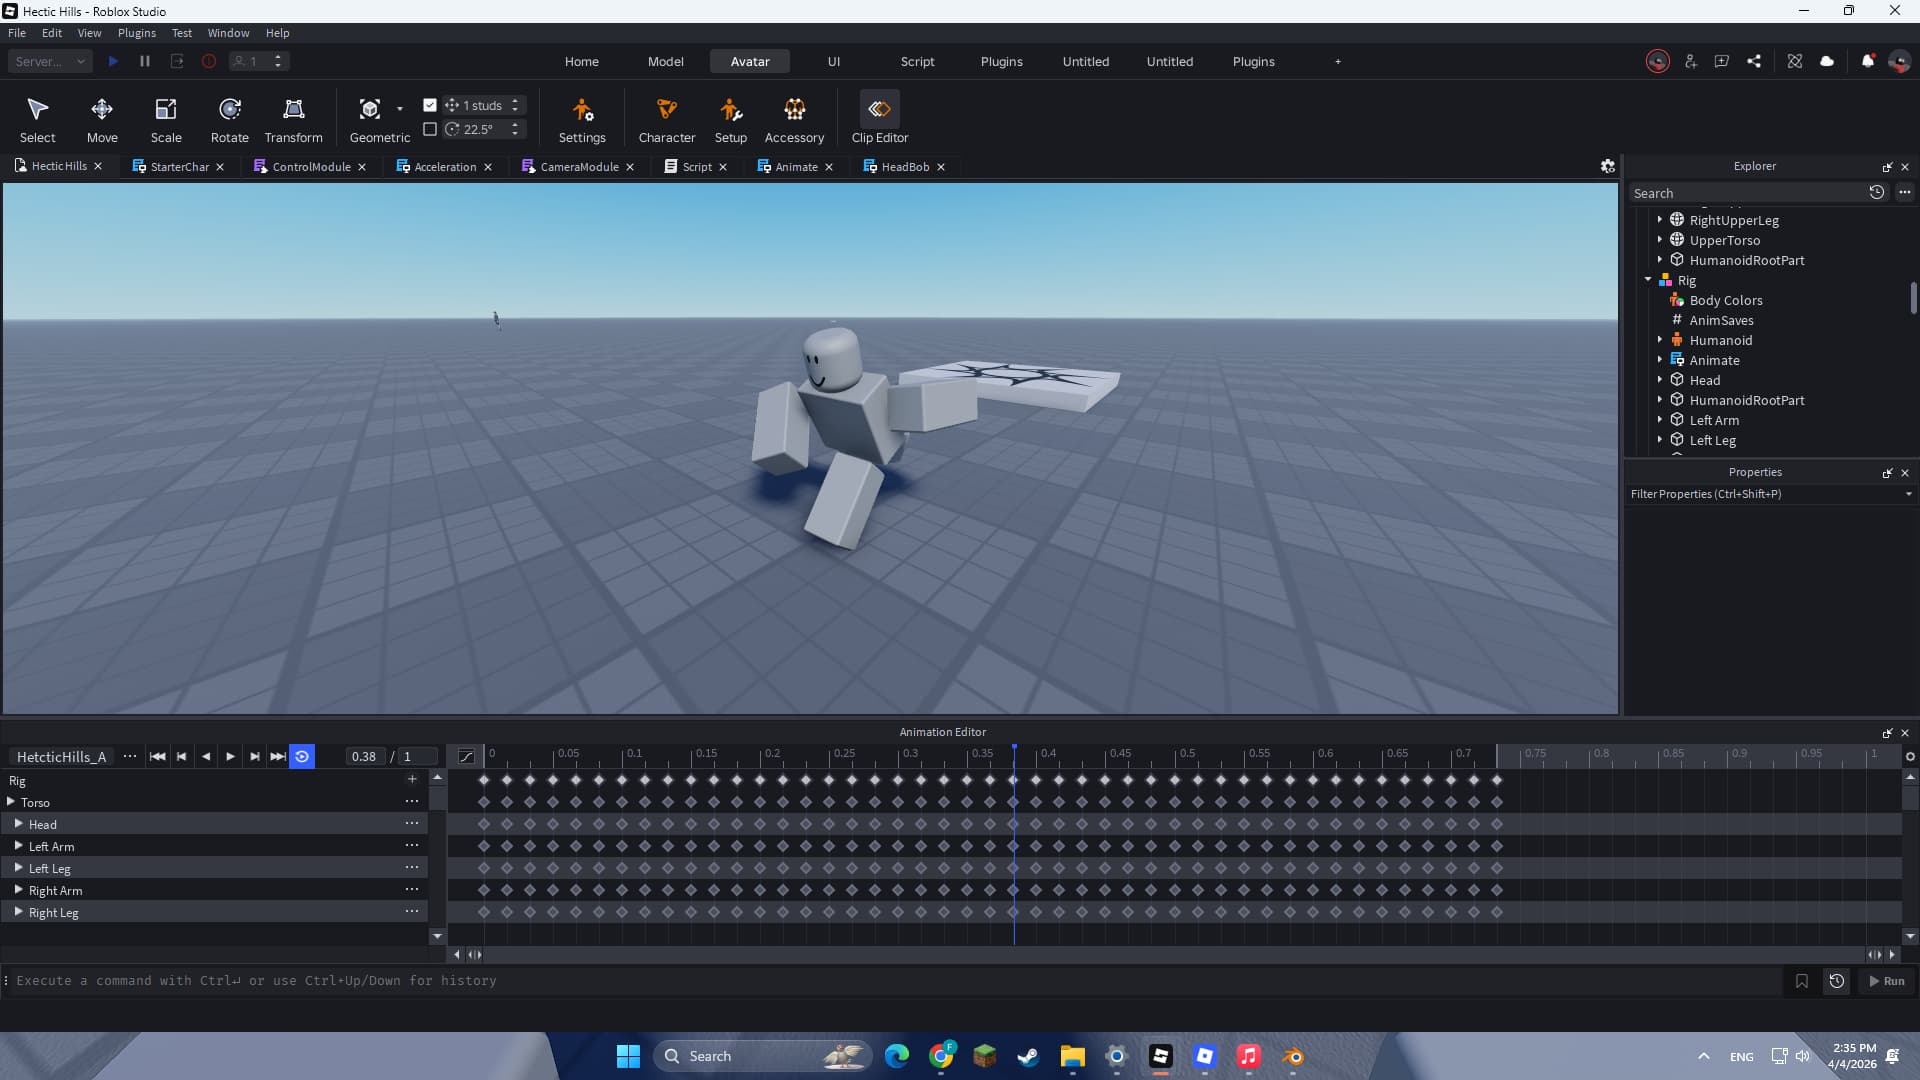Screen dimensions: 1920x1080
Task: Open the Accessory fitting tool
Action: (795, 120)
